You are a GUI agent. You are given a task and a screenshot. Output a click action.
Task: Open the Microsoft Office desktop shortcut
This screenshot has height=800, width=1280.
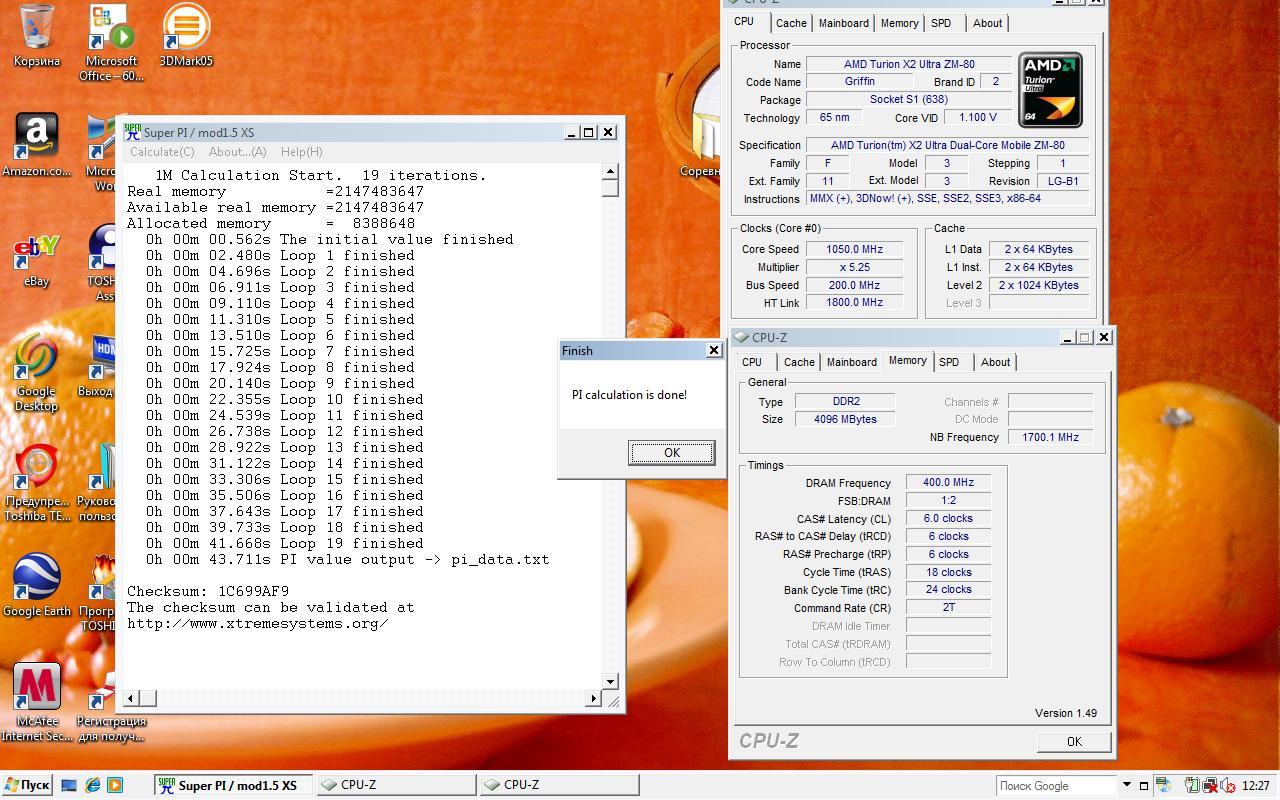pyautogui.click(x=111, y=42)
